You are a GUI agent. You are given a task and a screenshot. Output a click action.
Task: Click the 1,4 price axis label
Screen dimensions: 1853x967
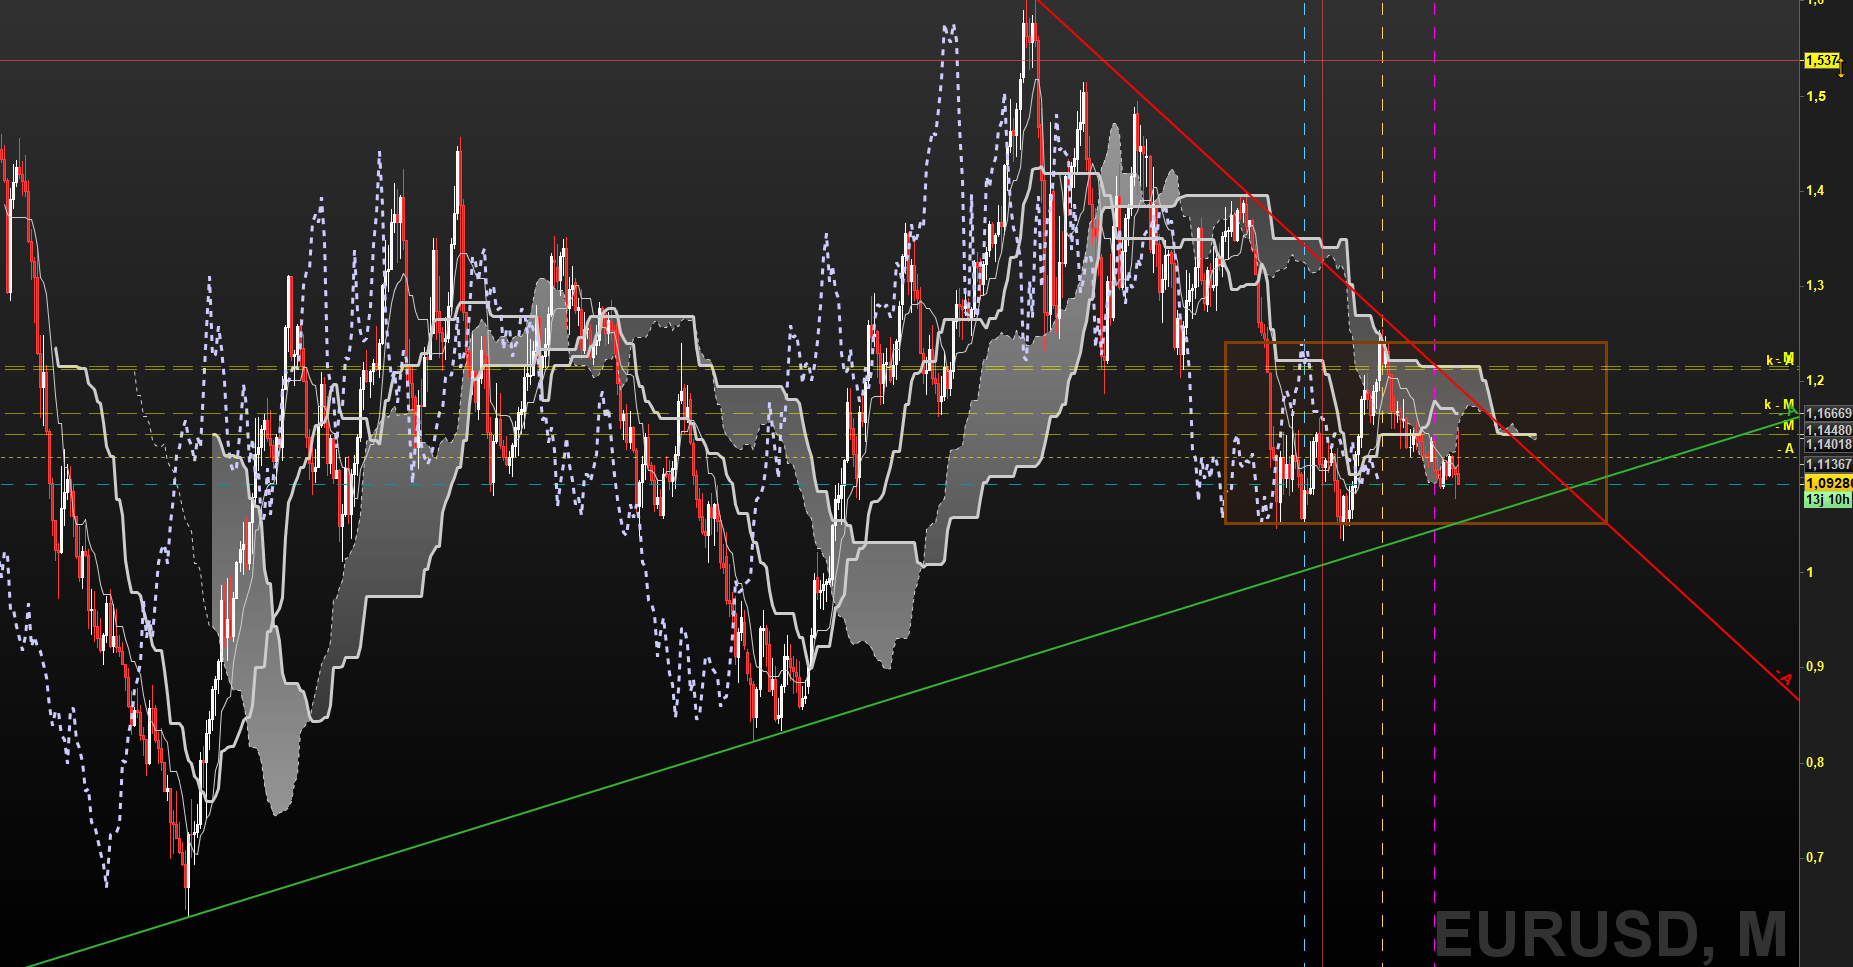tap(1816, 191)
